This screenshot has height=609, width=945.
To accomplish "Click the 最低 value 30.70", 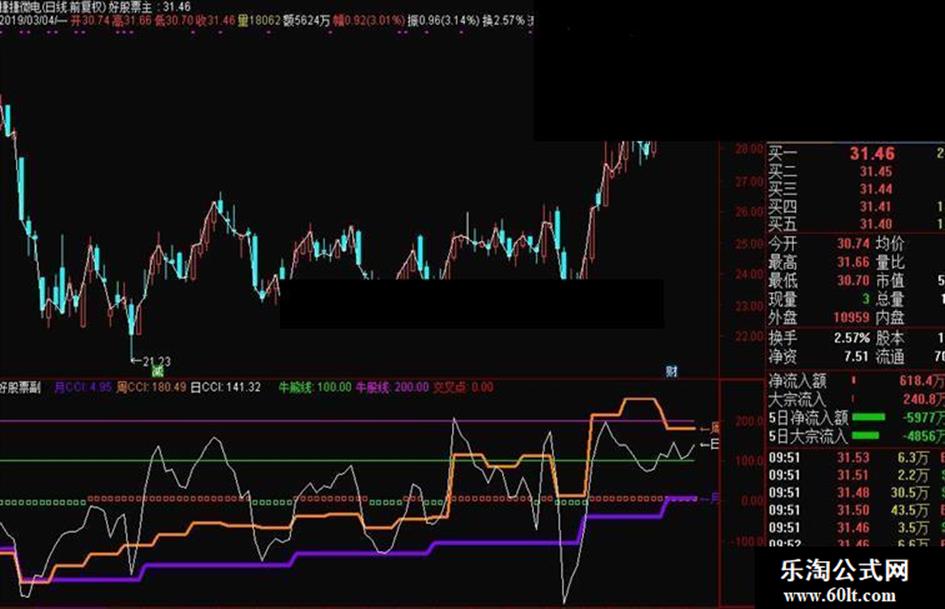I will click(x=853, y=280).
